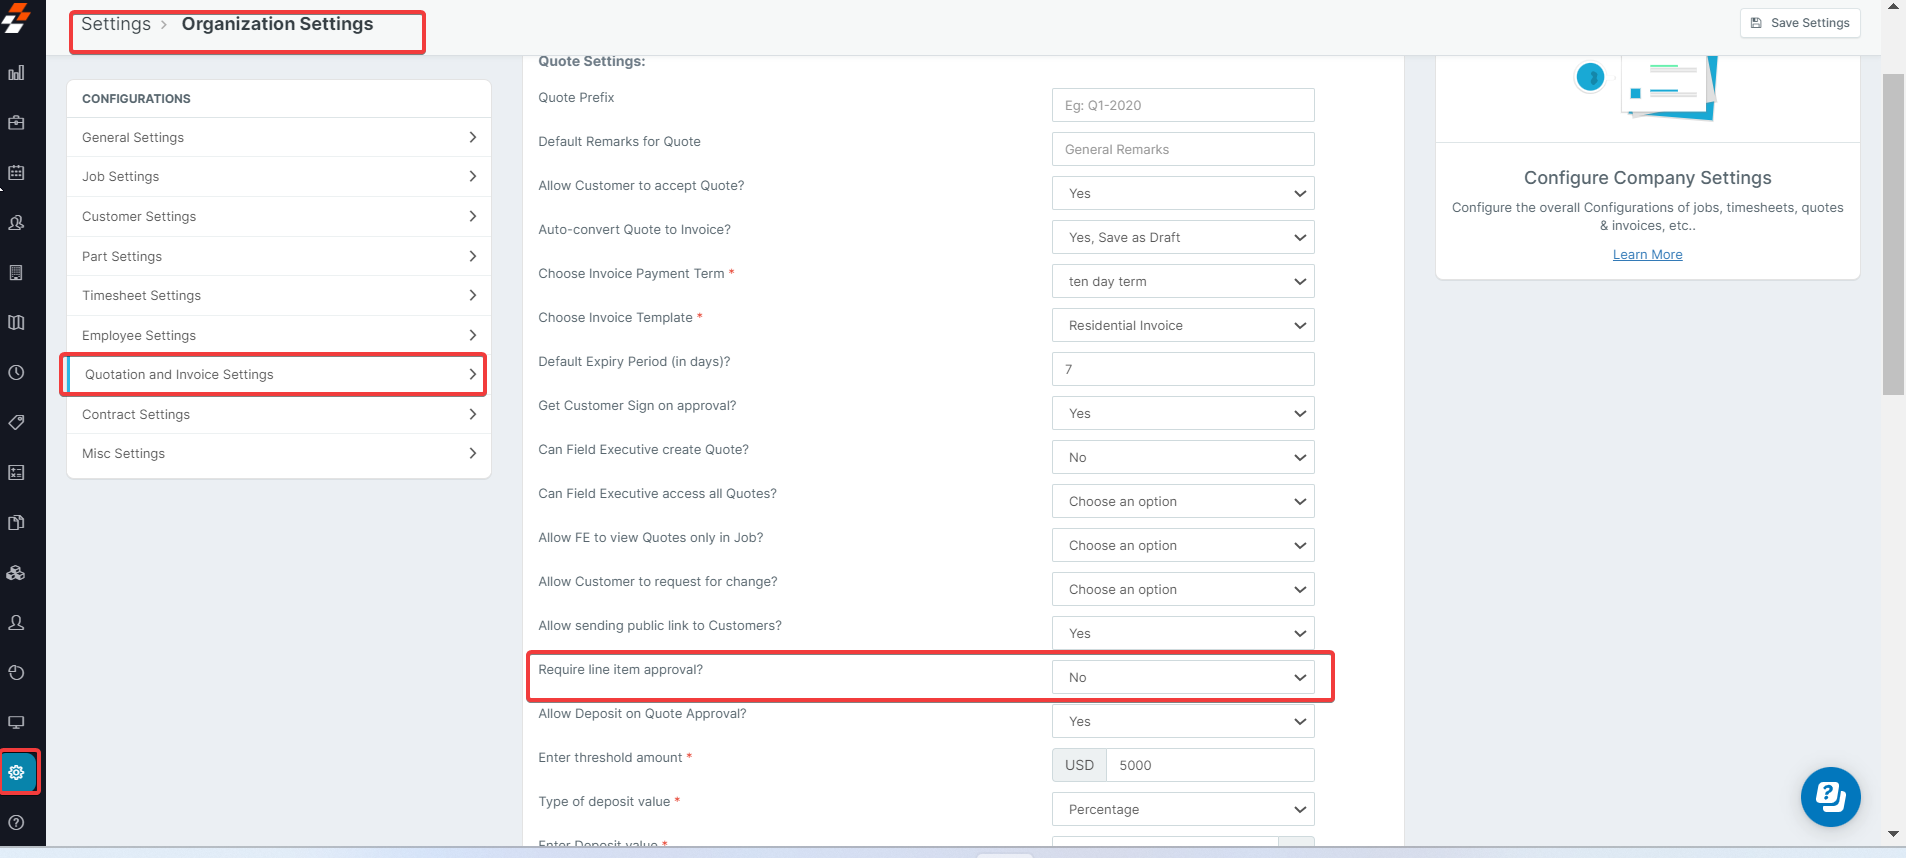1906x858 pixels.
Task: Click the clock icon in sidebar
Action: point(16,373)
